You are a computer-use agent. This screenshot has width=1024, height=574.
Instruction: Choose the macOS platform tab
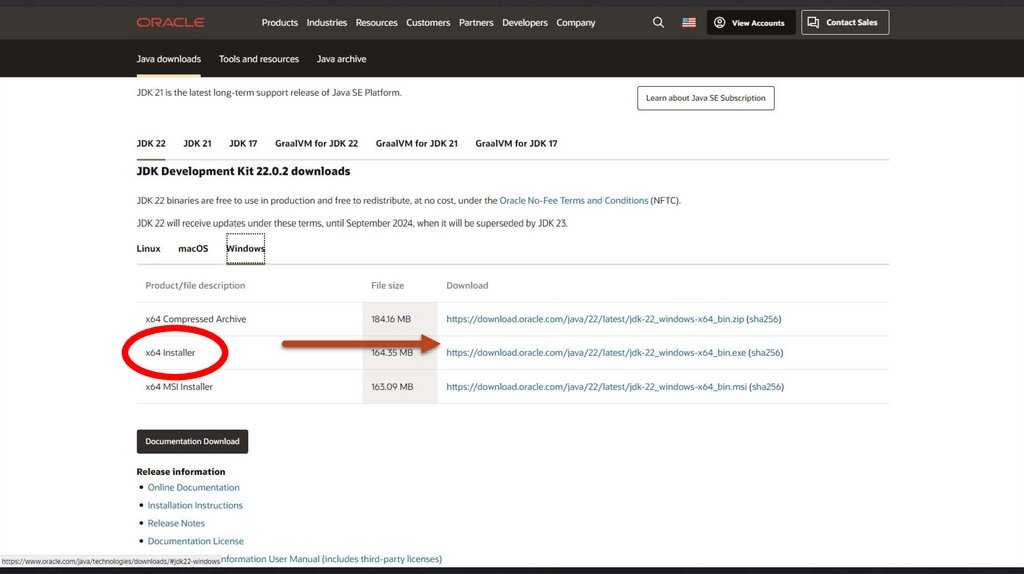pyautogui.click(x=193, y=248)
